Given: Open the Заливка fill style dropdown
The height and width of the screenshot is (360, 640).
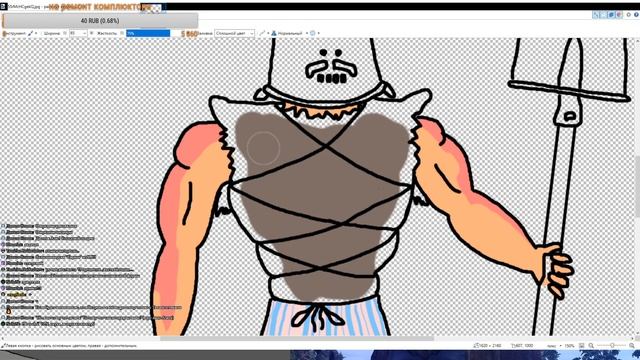Looking at the screenshot, I should tap(235, 33).
